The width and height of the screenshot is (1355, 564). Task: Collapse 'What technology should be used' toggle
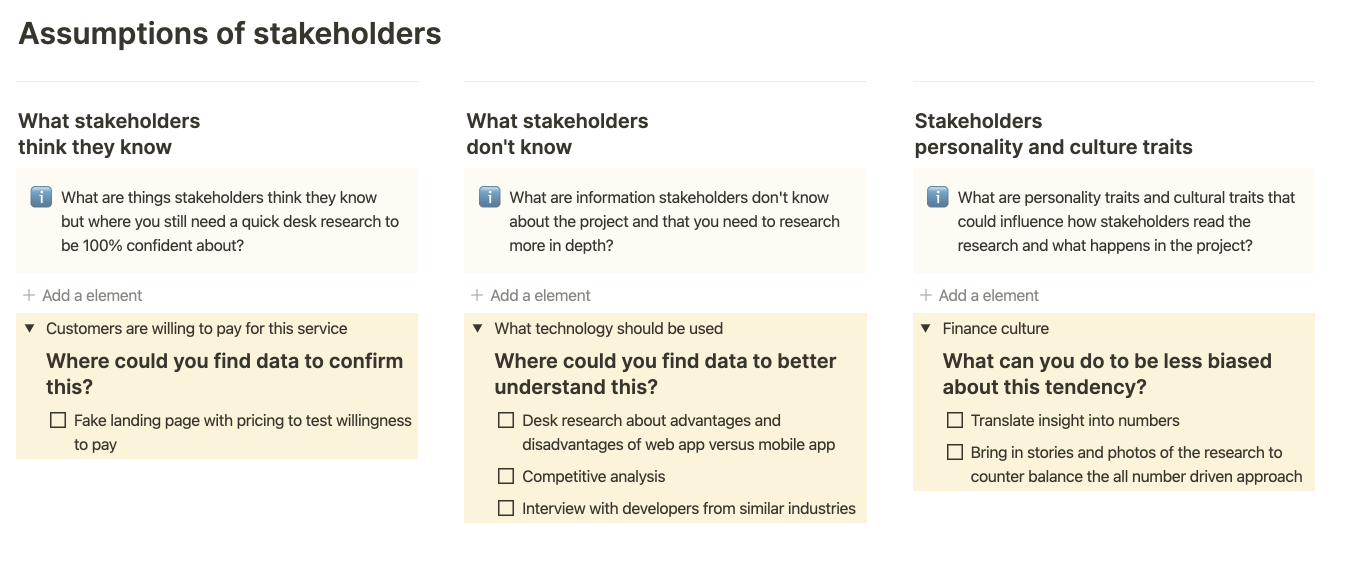coord(478,329)
